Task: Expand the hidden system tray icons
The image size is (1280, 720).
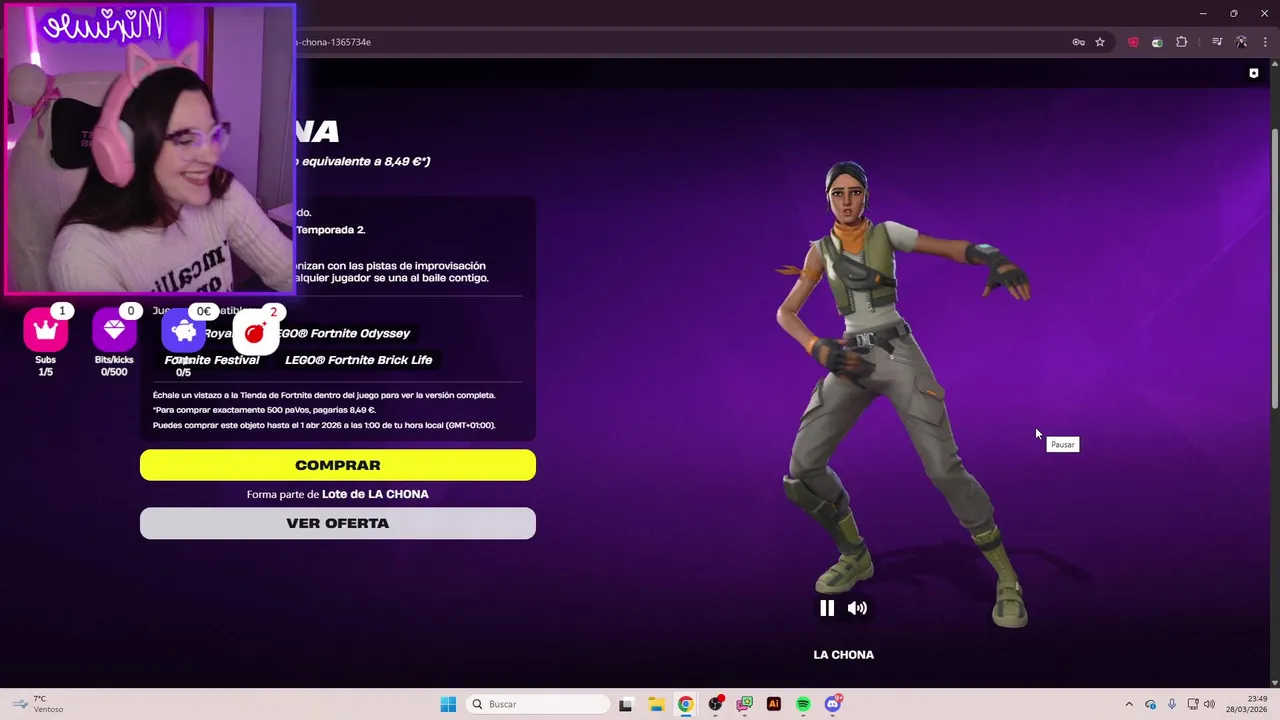Action: pyautogui.click(x=1129, y=704)
